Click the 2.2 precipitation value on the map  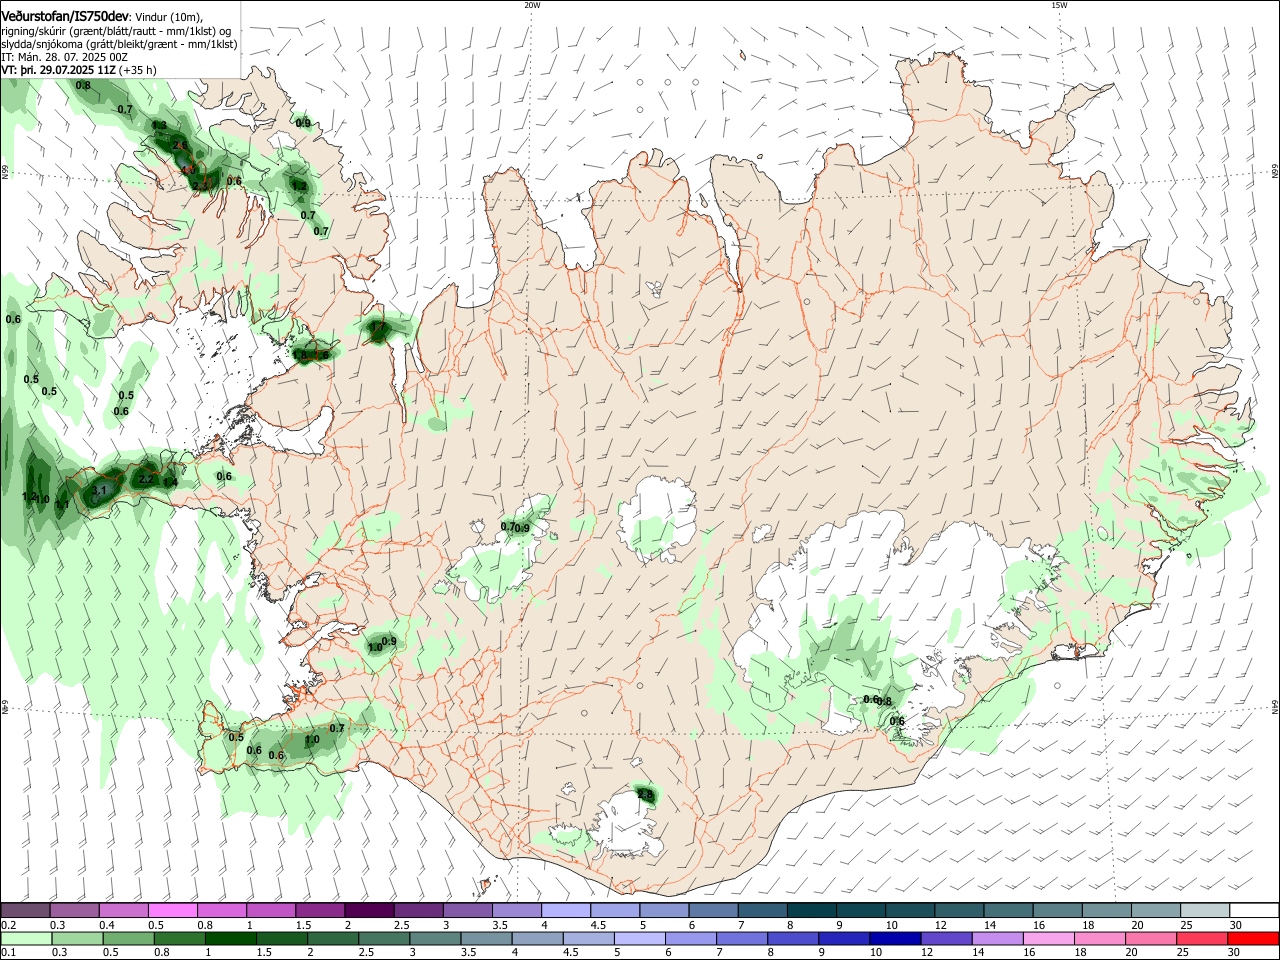(x=146, y=480)
